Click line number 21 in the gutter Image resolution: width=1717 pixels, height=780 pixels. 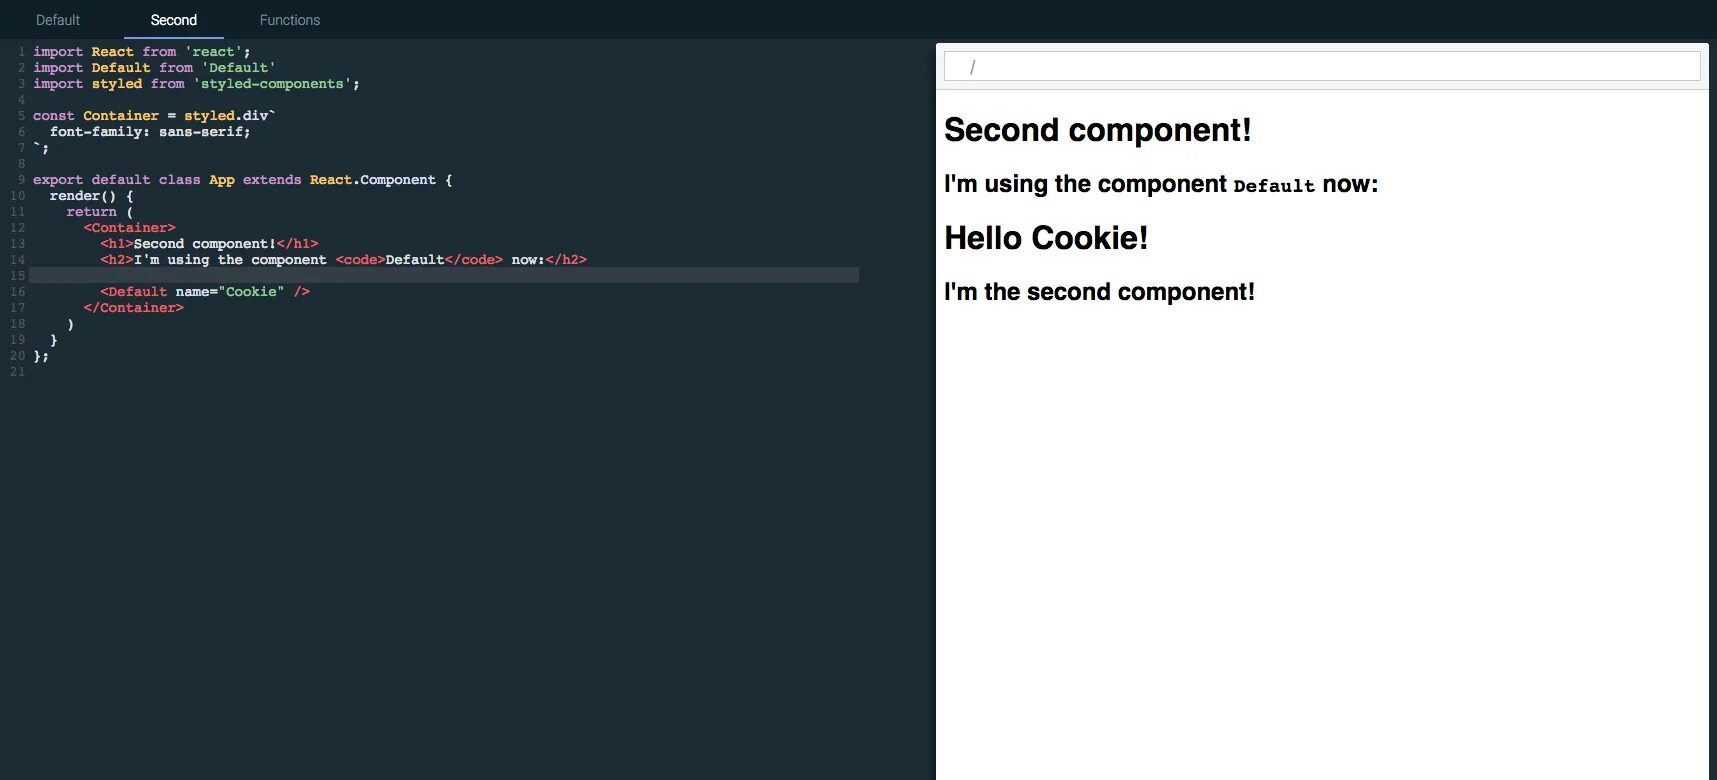(17, 372)
